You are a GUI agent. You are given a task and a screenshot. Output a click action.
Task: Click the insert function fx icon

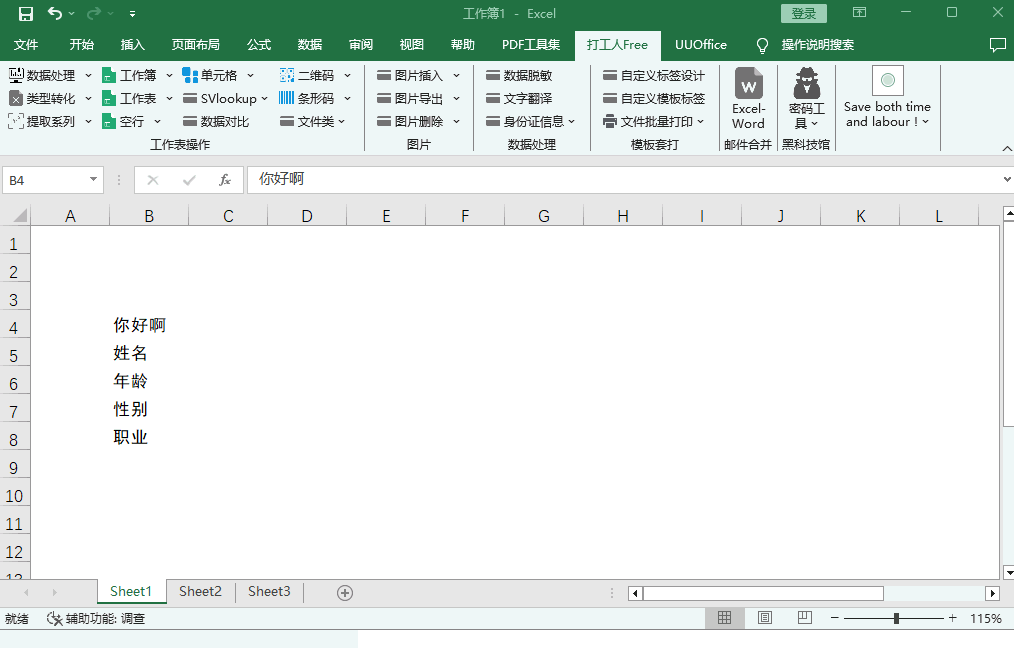[224, 180]
